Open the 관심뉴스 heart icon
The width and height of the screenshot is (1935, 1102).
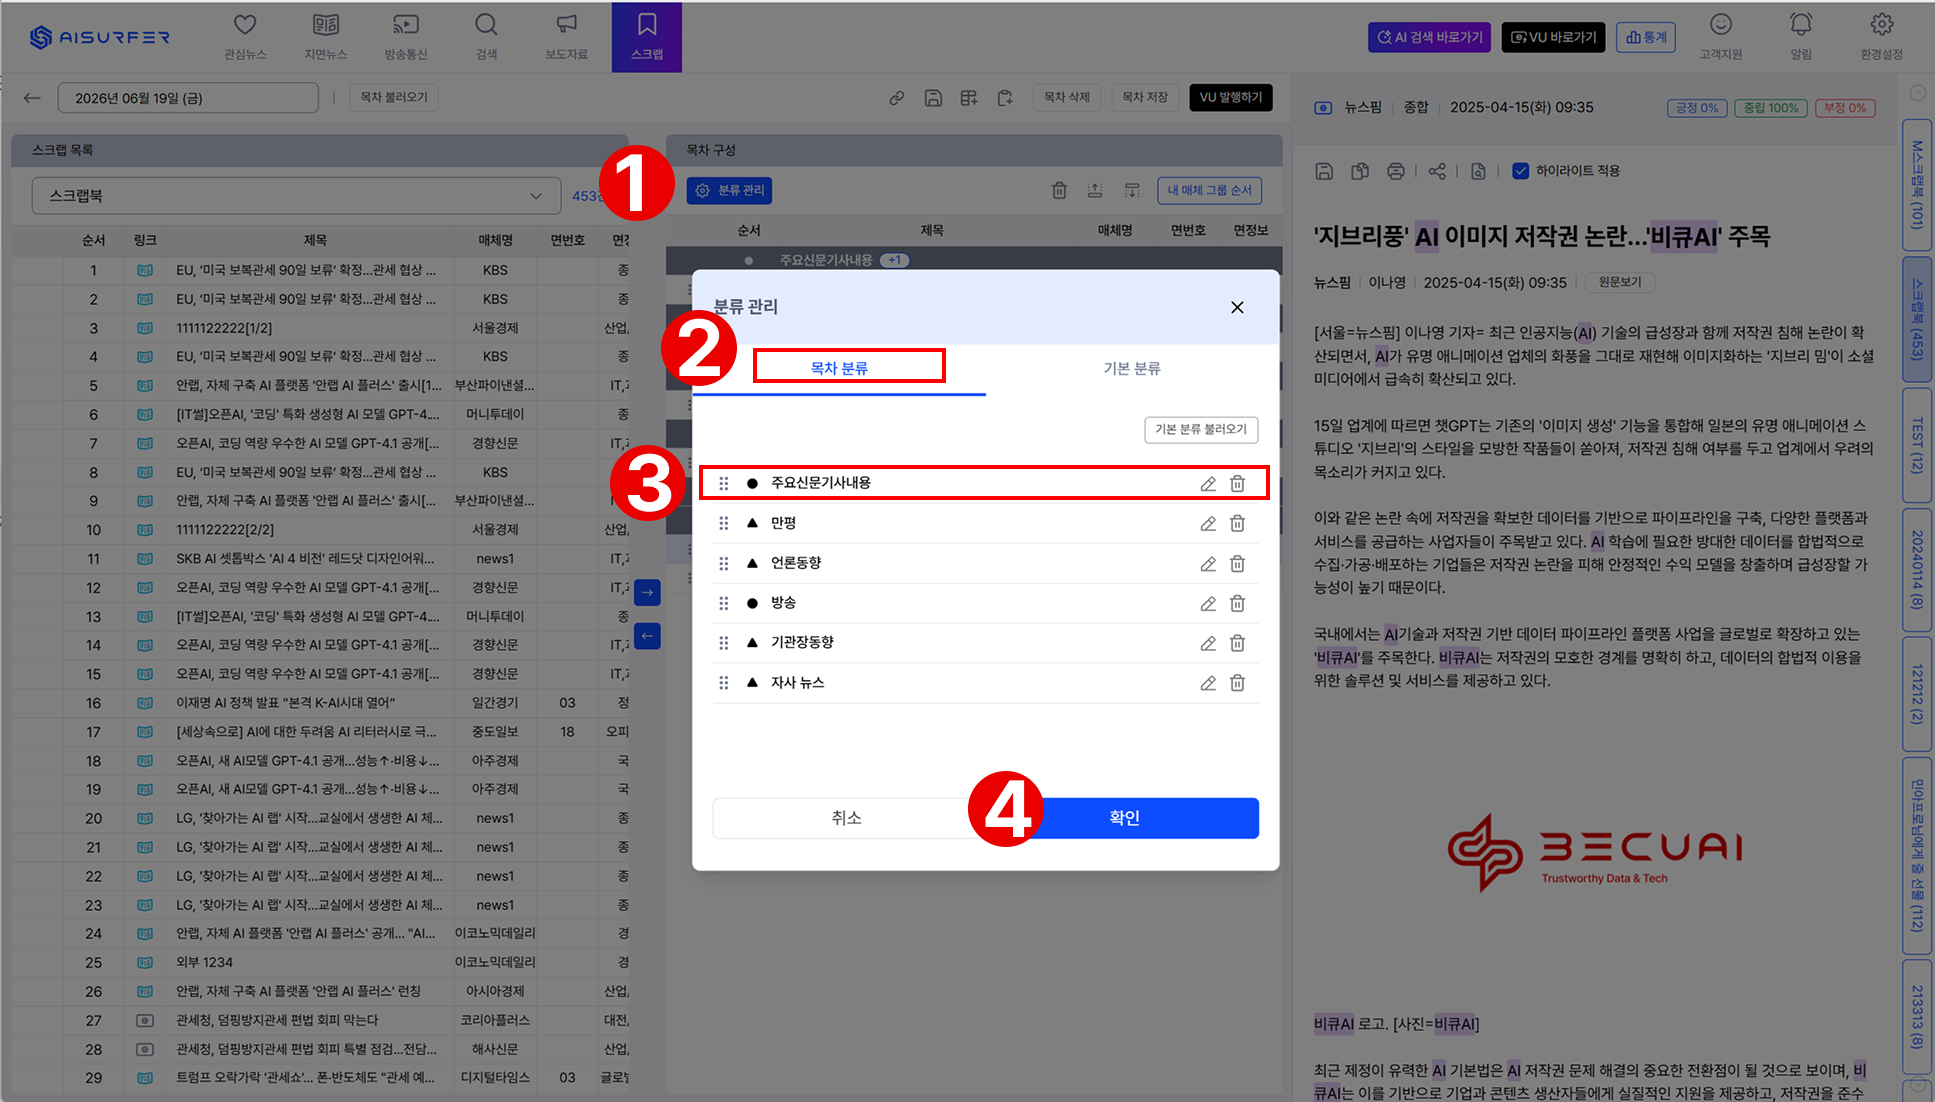pos(245,25)
